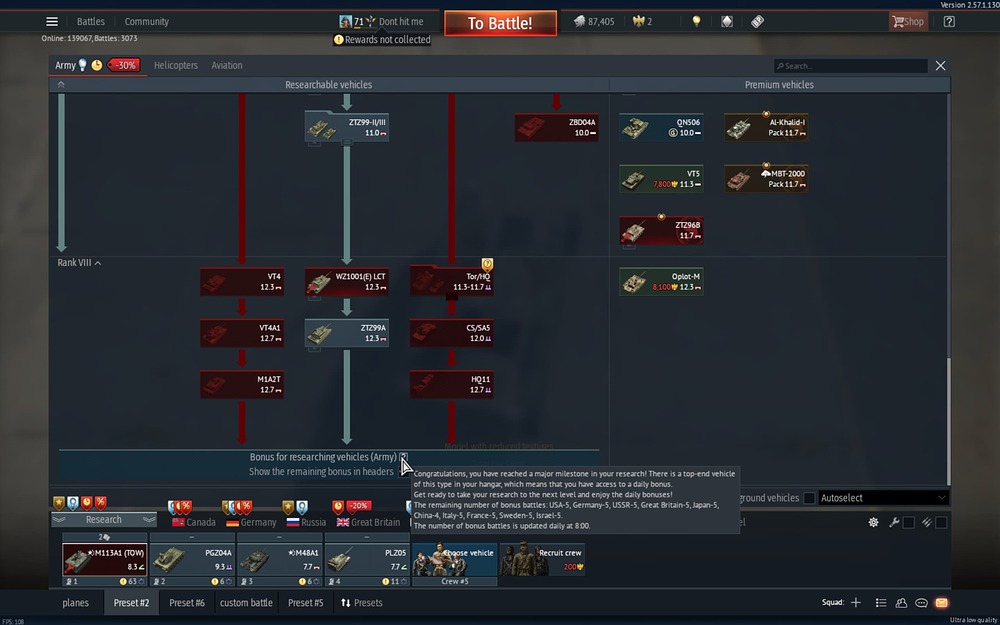
Task: Open the chat speech bubble icon
Action: coord(921,603)
